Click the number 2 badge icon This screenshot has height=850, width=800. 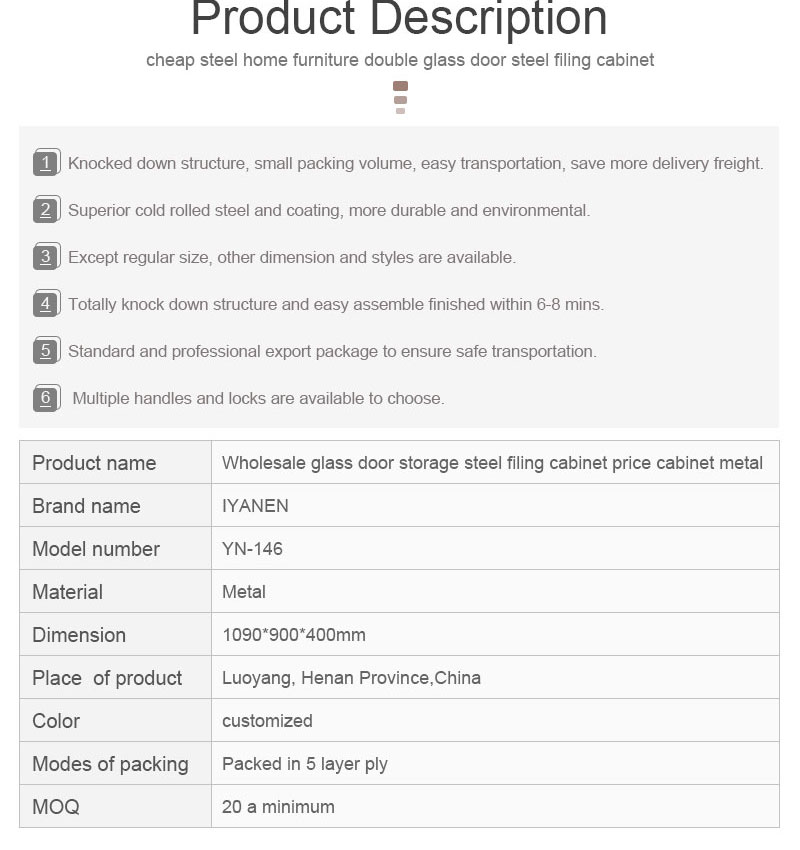pos(47,209)
